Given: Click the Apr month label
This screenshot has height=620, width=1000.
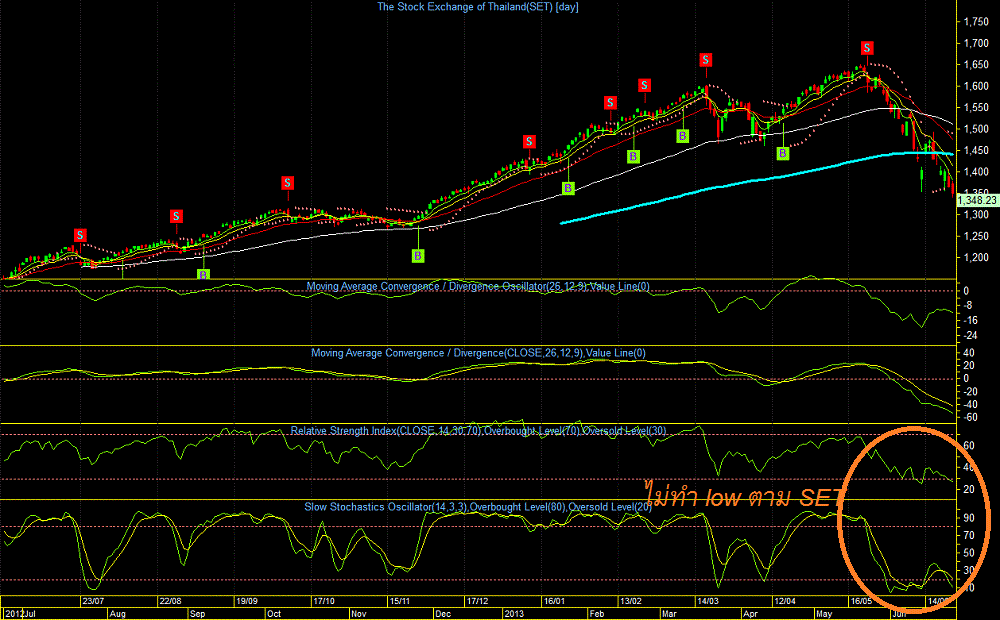Looking at the screenshot, I should (x=750, y=614).
